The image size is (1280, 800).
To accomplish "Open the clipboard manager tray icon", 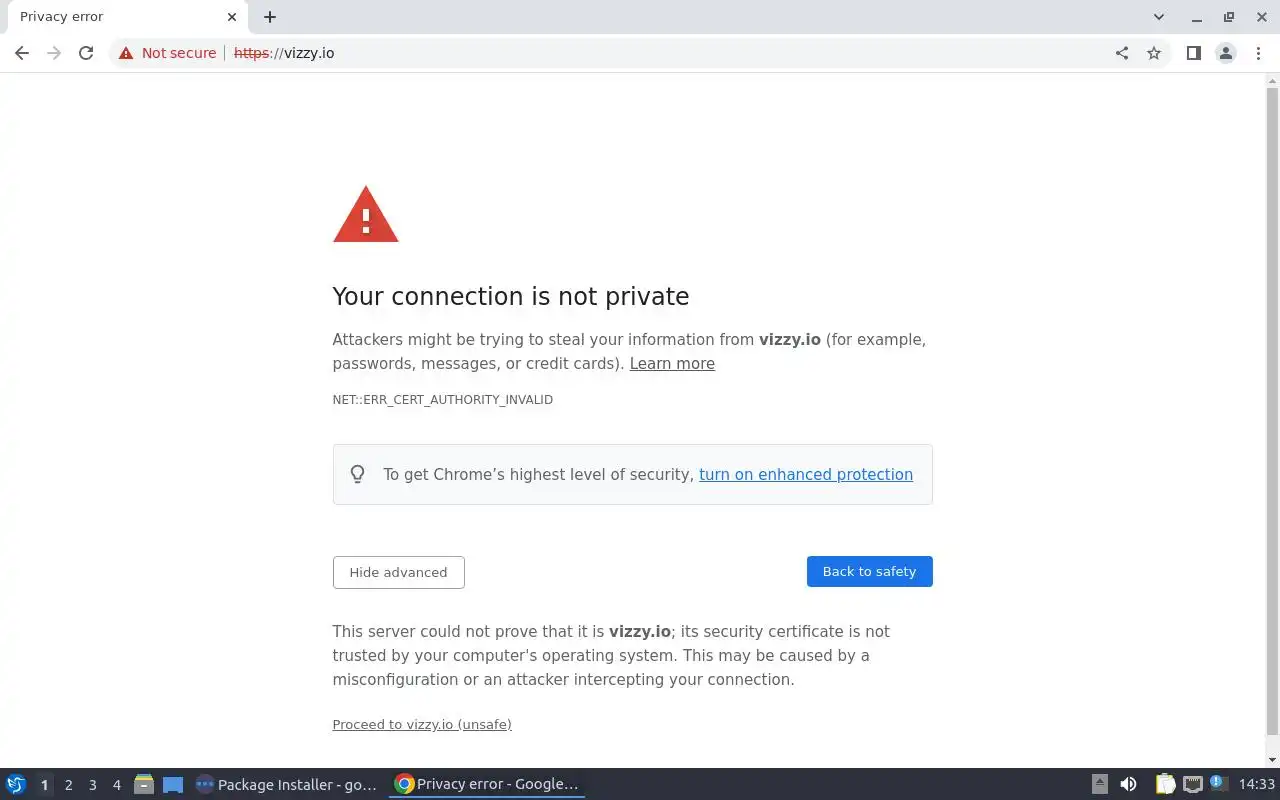I will (1165, 784).
